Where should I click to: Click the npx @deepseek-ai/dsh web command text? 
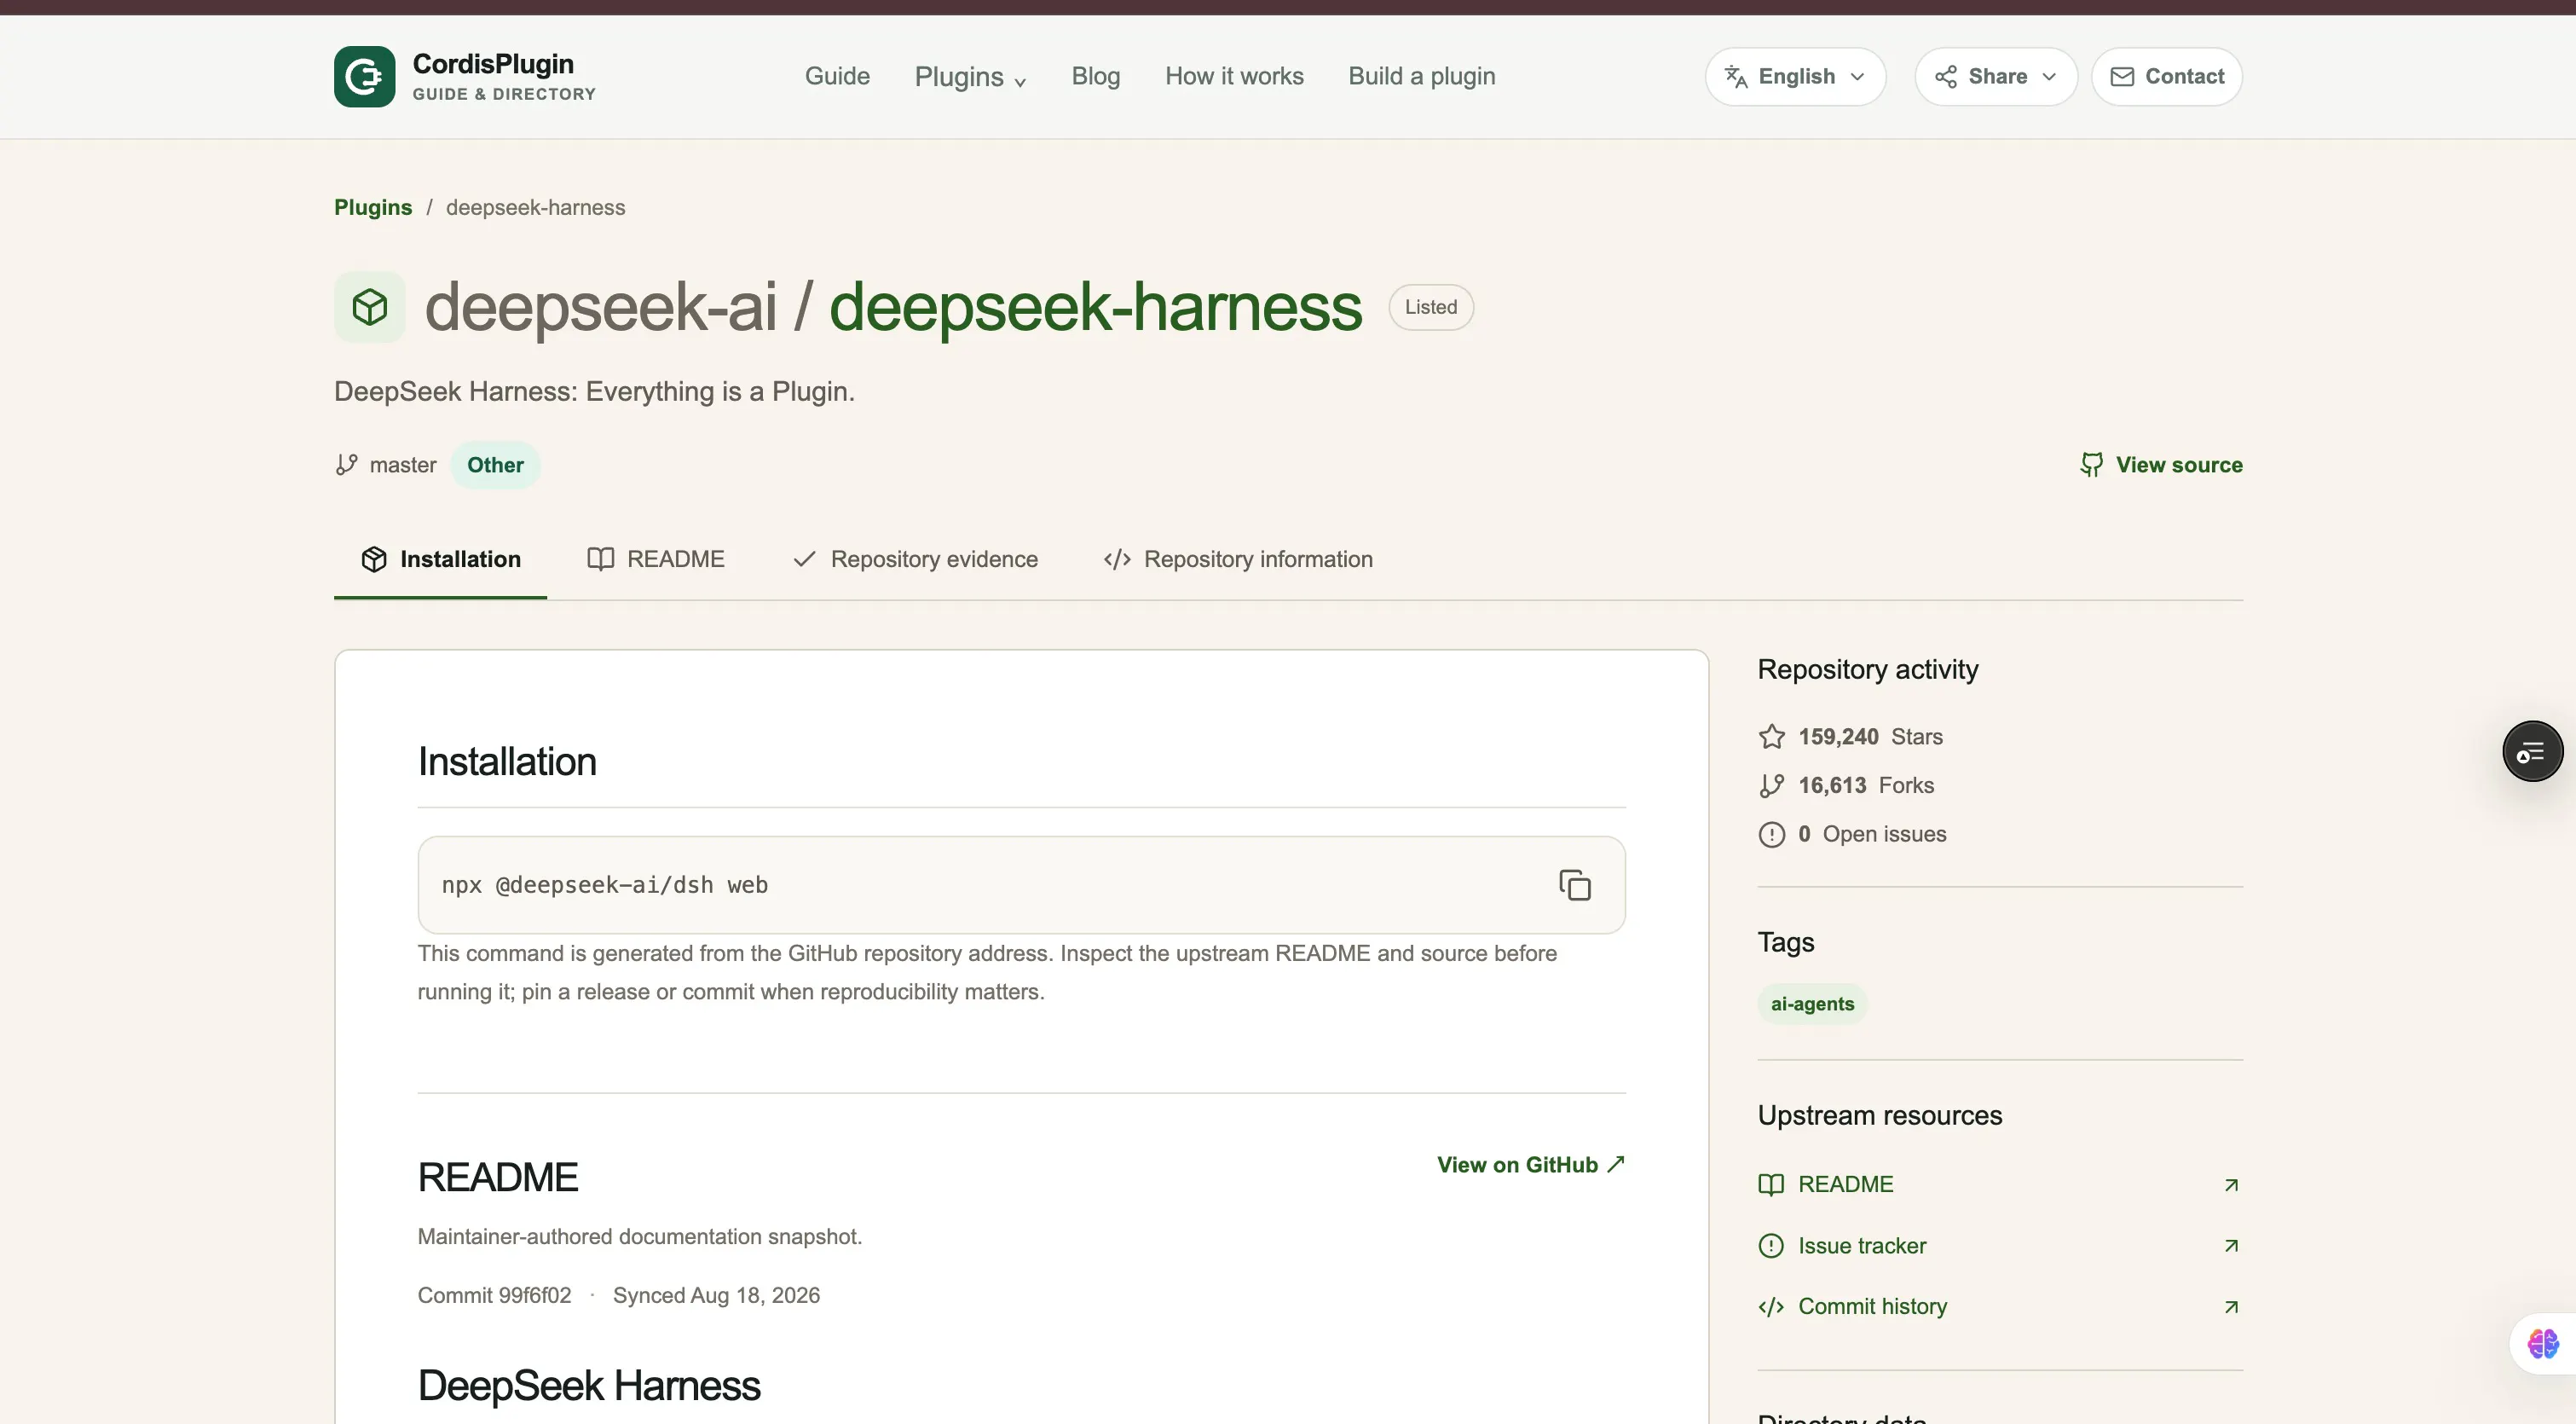tap(605, 885)
